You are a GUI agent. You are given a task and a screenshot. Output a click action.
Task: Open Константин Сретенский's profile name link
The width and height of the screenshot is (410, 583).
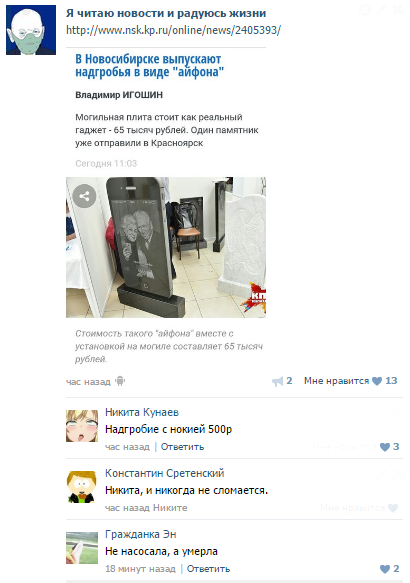[x=165, y=473]
